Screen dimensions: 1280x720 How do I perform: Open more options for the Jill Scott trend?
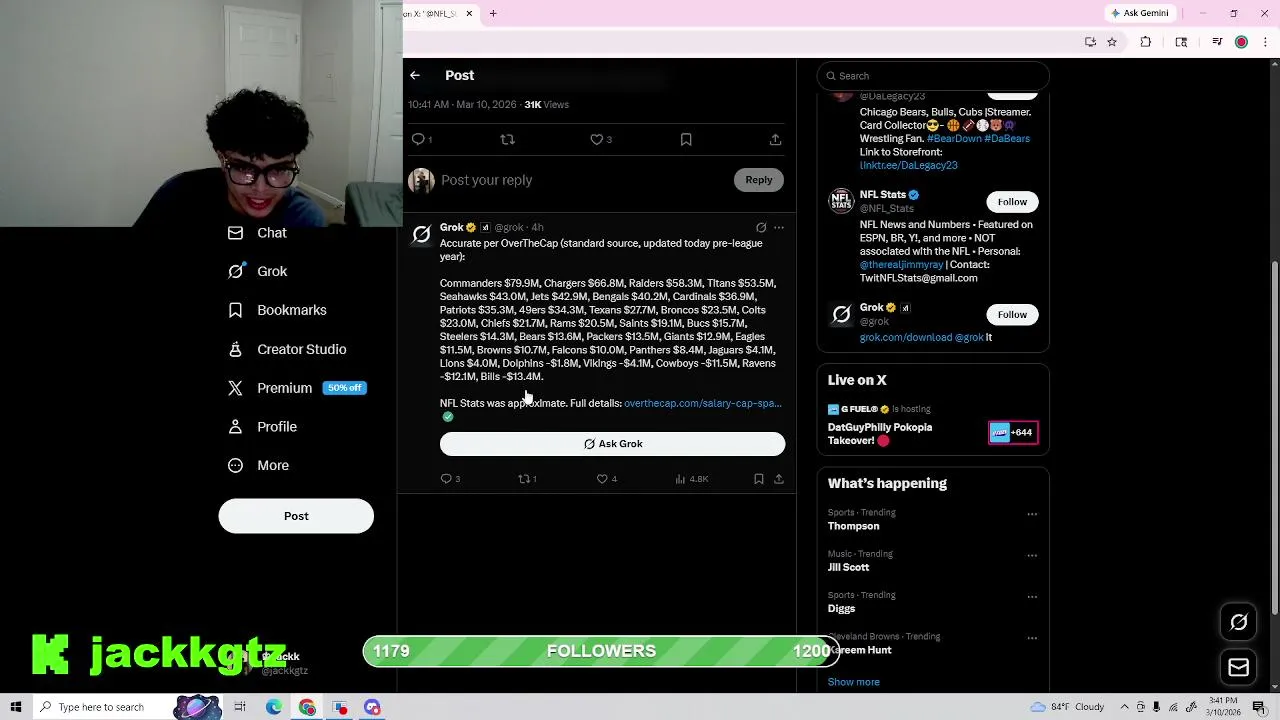coord(1032,555)
